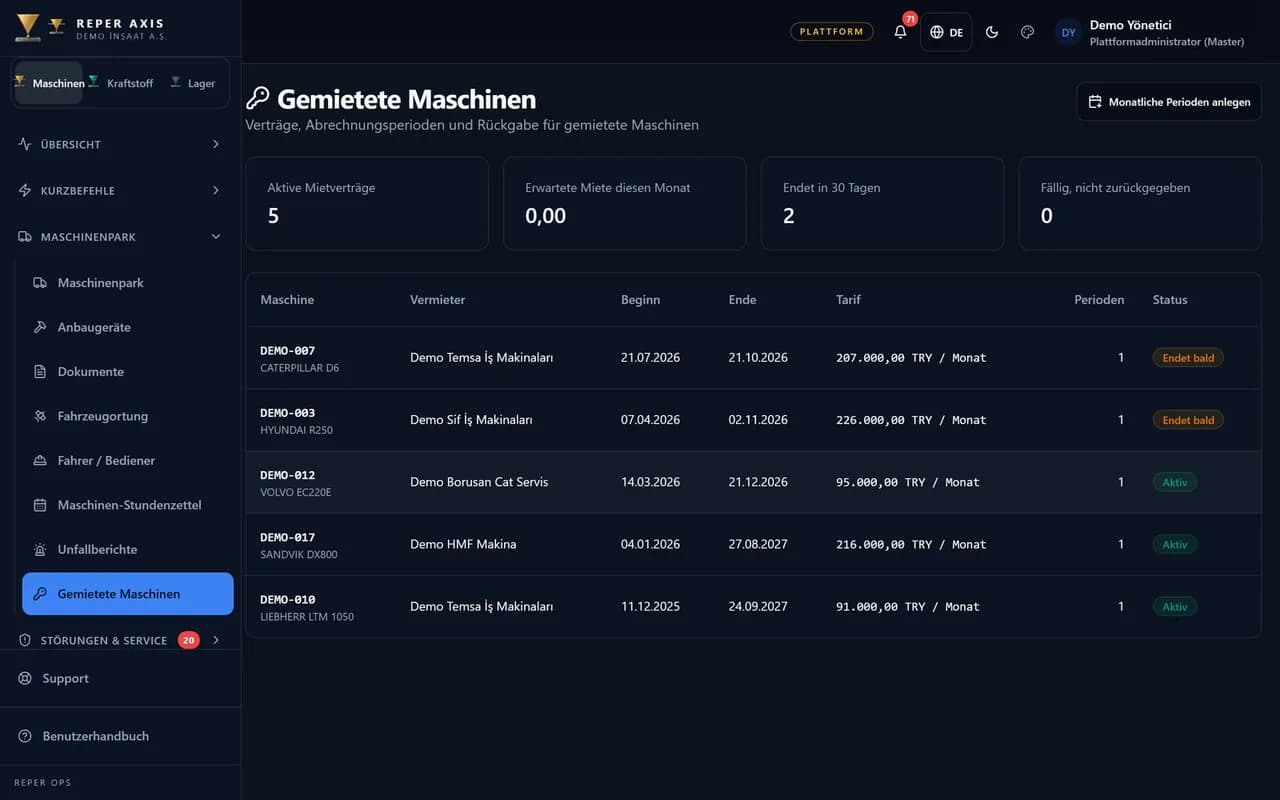
Task: Click the Kurzbefehle lightning icon
Action: pos(25,190)
